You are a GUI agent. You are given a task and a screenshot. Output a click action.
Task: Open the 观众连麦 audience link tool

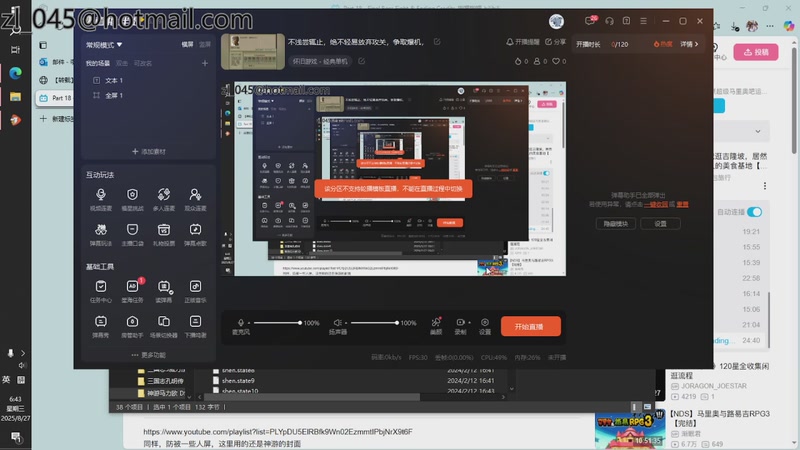click(195, 198)
